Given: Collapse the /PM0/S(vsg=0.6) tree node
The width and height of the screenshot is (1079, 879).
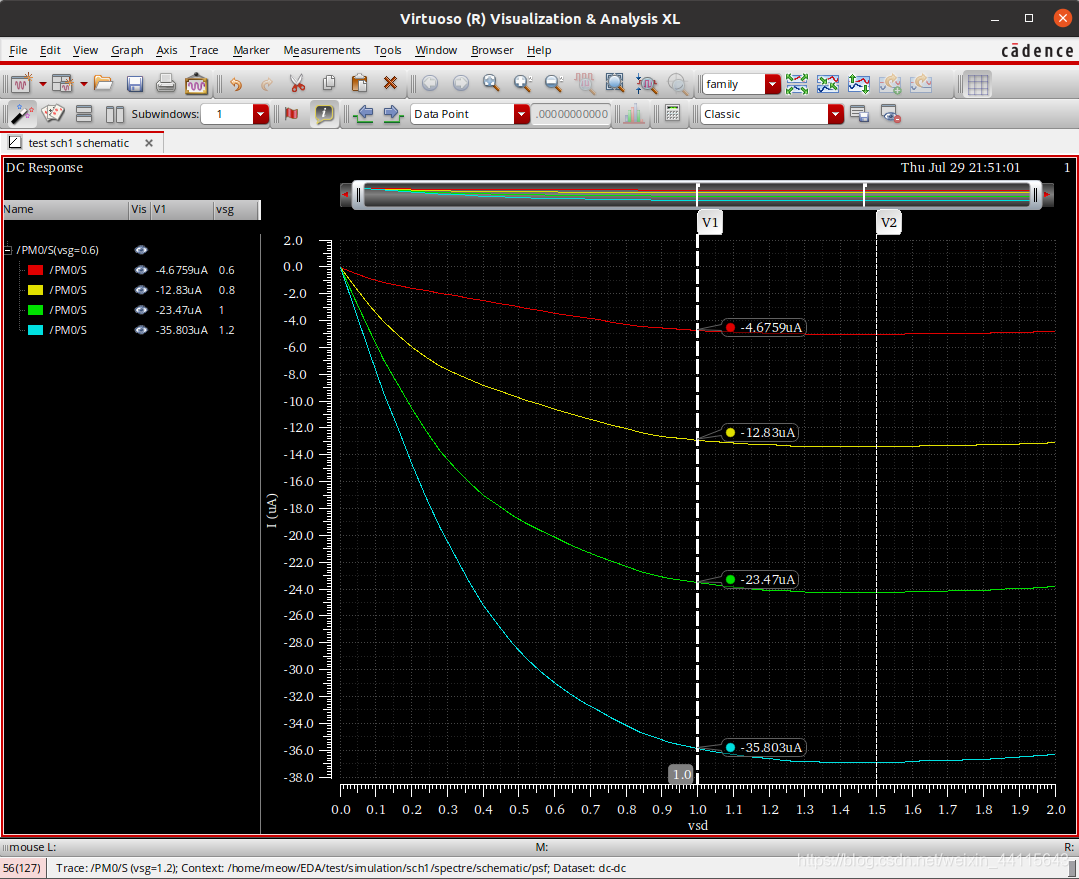Looking at the screenshot, I should click(8, 250).
